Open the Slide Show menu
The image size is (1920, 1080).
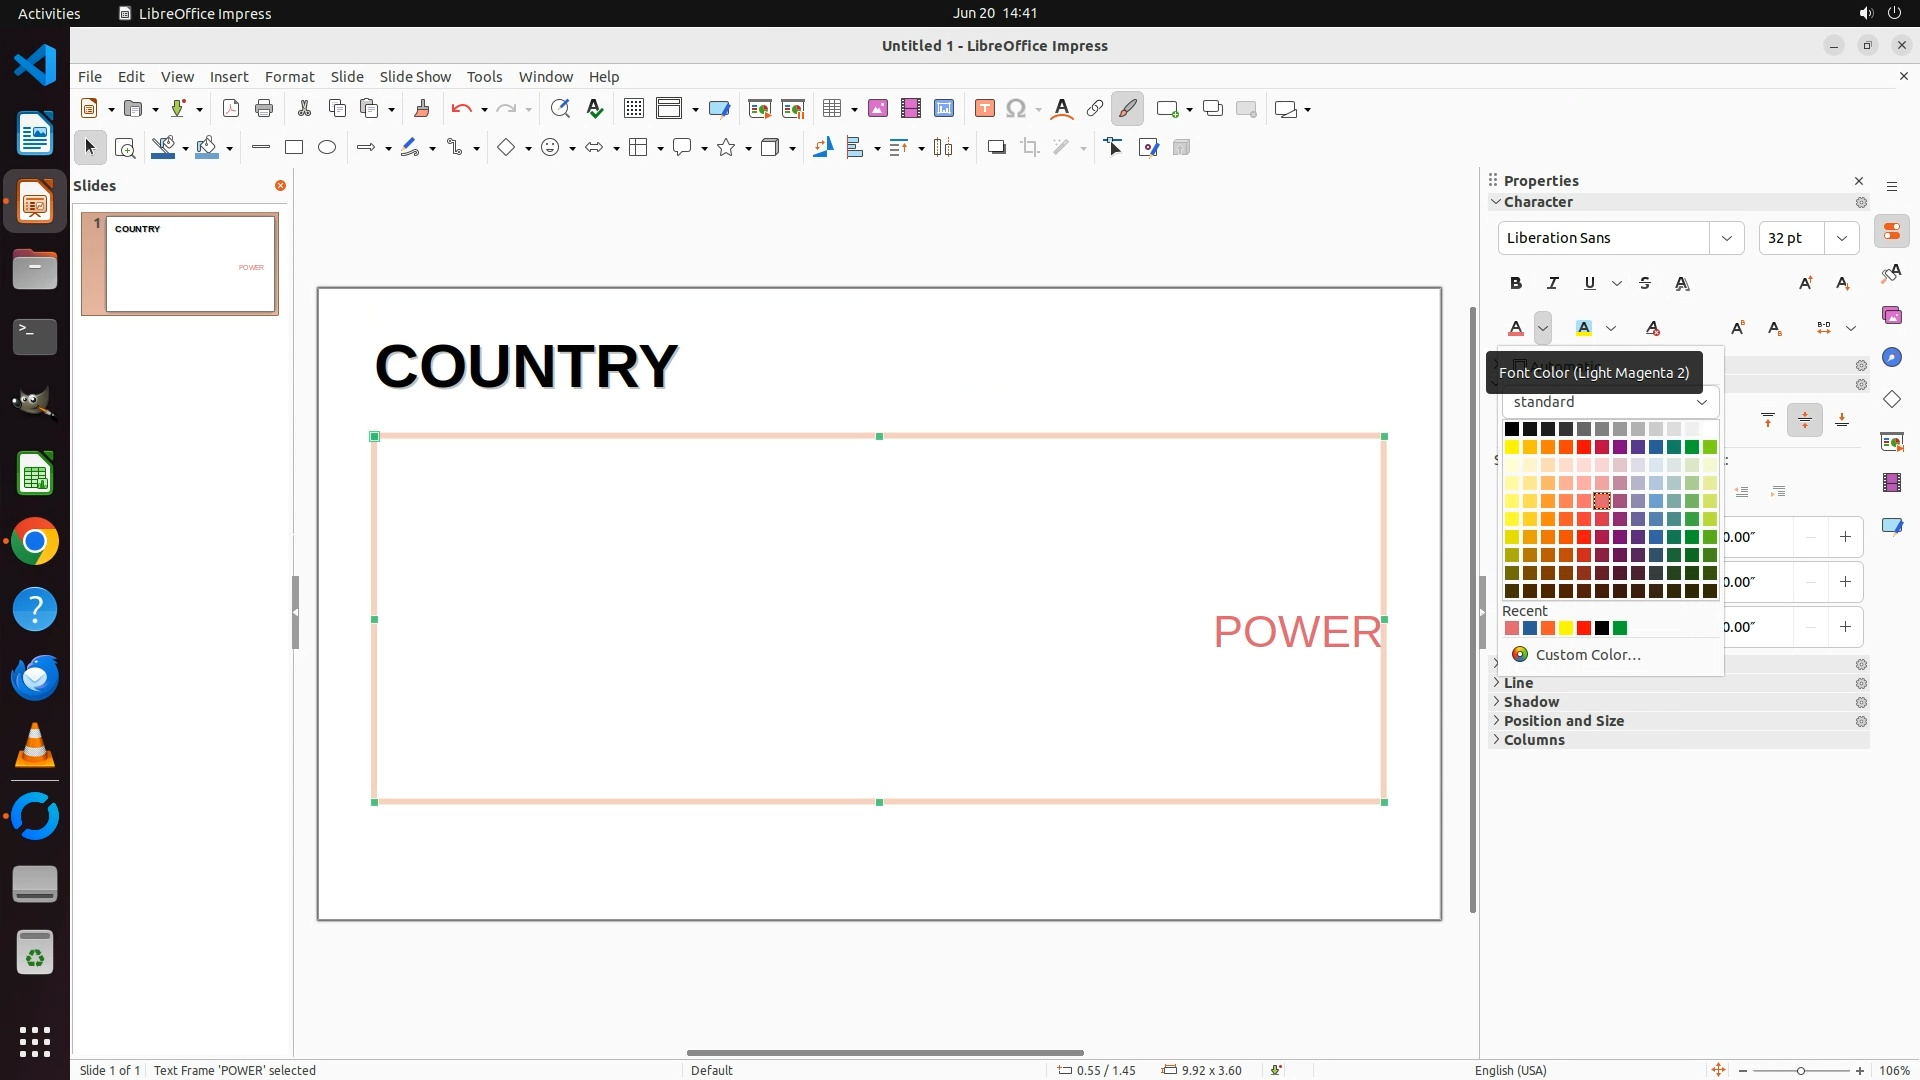point(415,77)
